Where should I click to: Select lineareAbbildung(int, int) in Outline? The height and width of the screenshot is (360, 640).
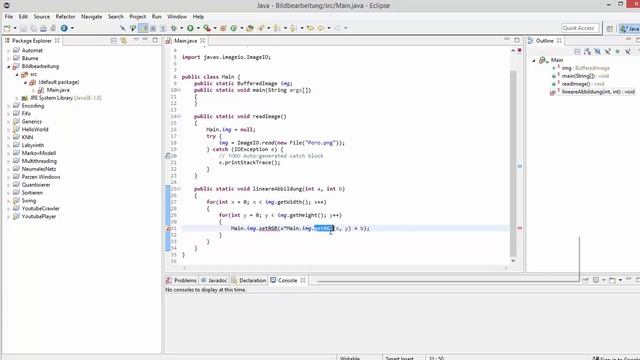(598, 92)
